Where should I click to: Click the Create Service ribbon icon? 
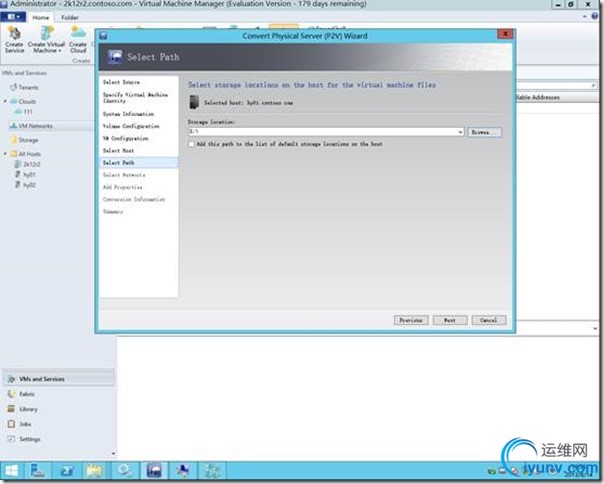click(14, 40)
